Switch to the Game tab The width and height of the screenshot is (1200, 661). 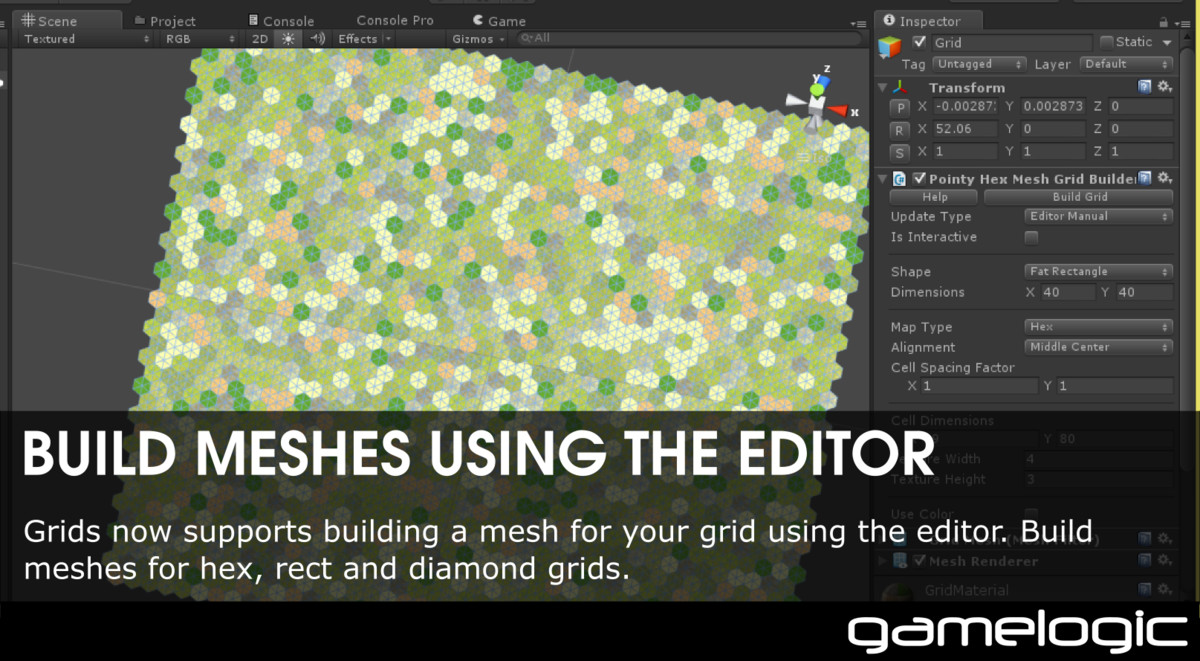[498, 20]
